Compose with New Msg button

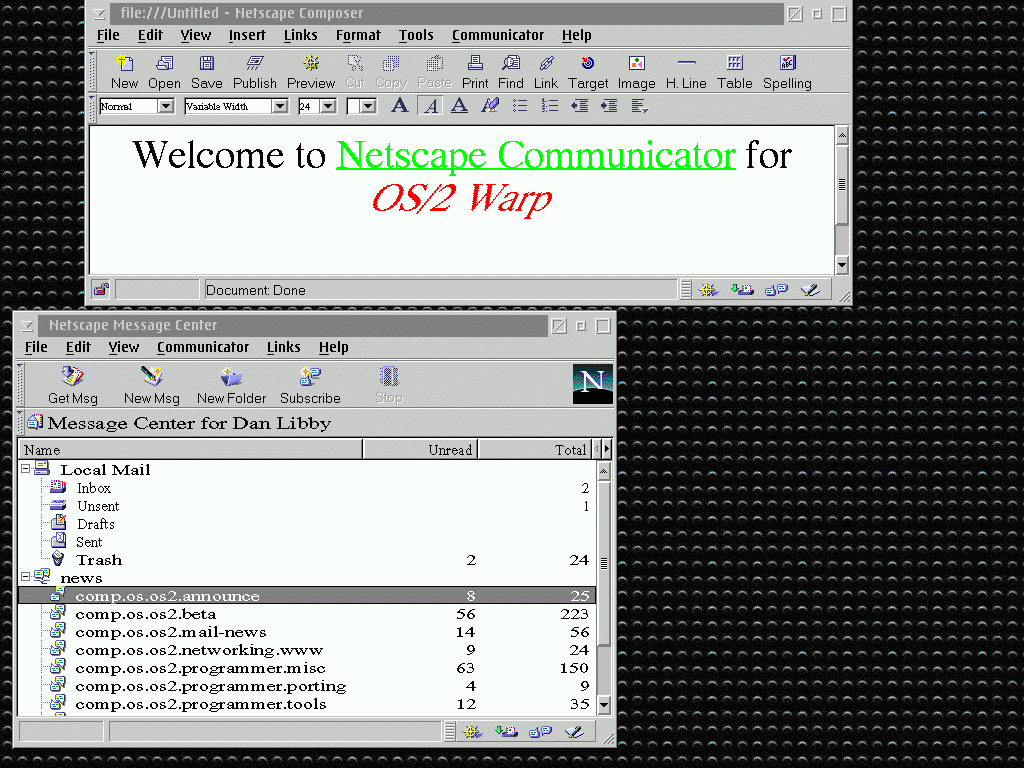click(x=152, y=385)
